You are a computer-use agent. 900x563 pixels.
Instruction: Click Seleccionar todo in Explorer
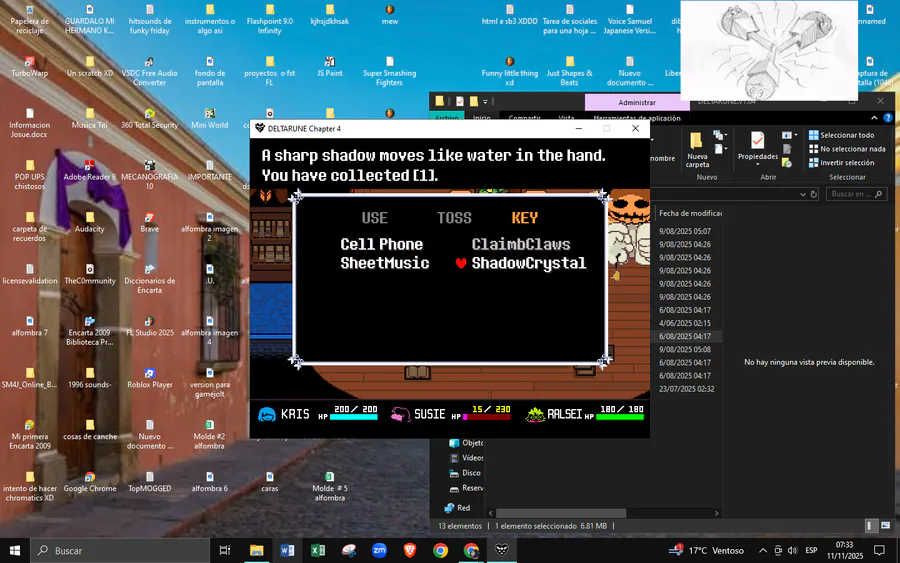point(841,135)
